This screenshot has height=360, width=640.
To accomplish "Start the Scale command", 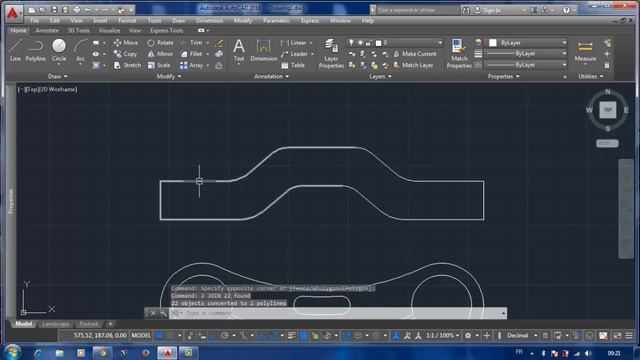I will 159,65.
